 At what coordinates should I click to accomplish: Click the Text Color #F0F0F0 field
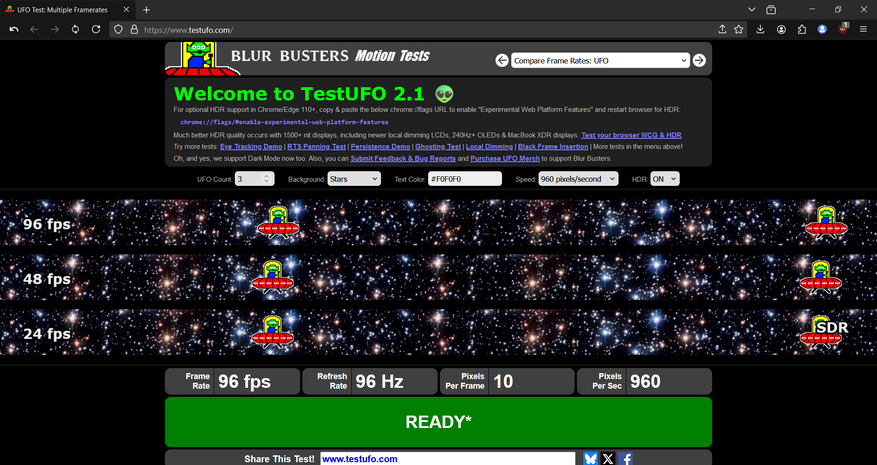tap(465, 179)
